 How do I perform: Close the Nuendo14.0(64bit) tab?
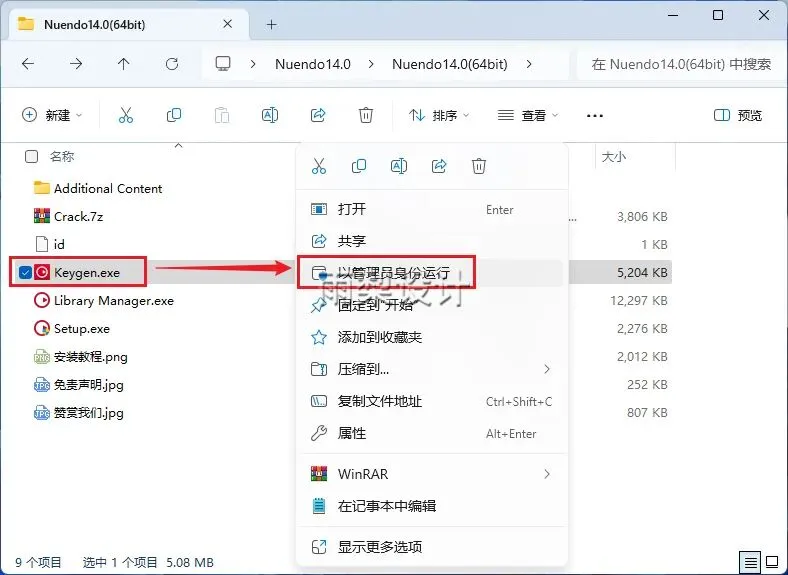pyautogui.click(x=227, y=24)
